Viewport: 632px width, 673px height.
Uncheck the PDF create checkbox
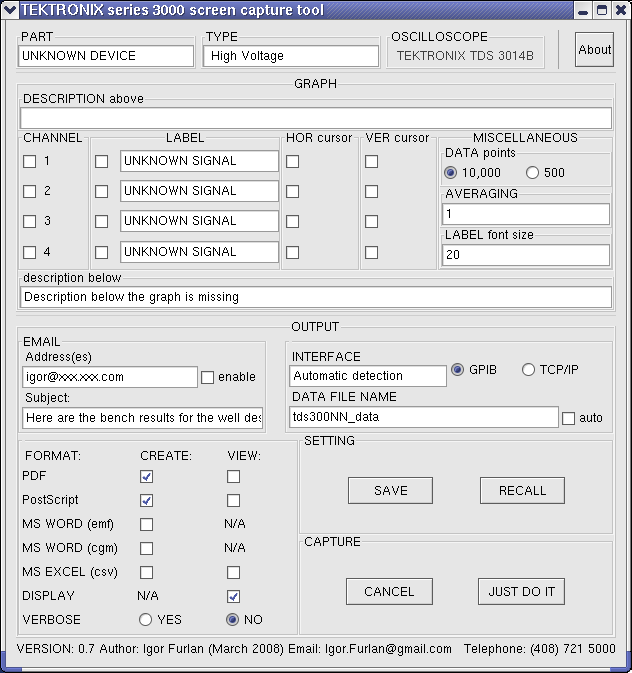pos(147,477)
